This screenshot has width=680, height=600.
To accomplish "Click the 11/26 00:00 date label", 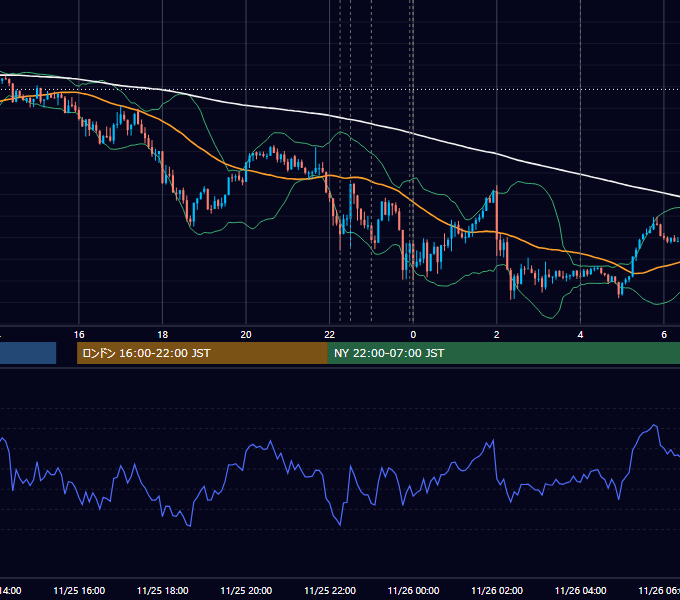I will tap(413, 590).
